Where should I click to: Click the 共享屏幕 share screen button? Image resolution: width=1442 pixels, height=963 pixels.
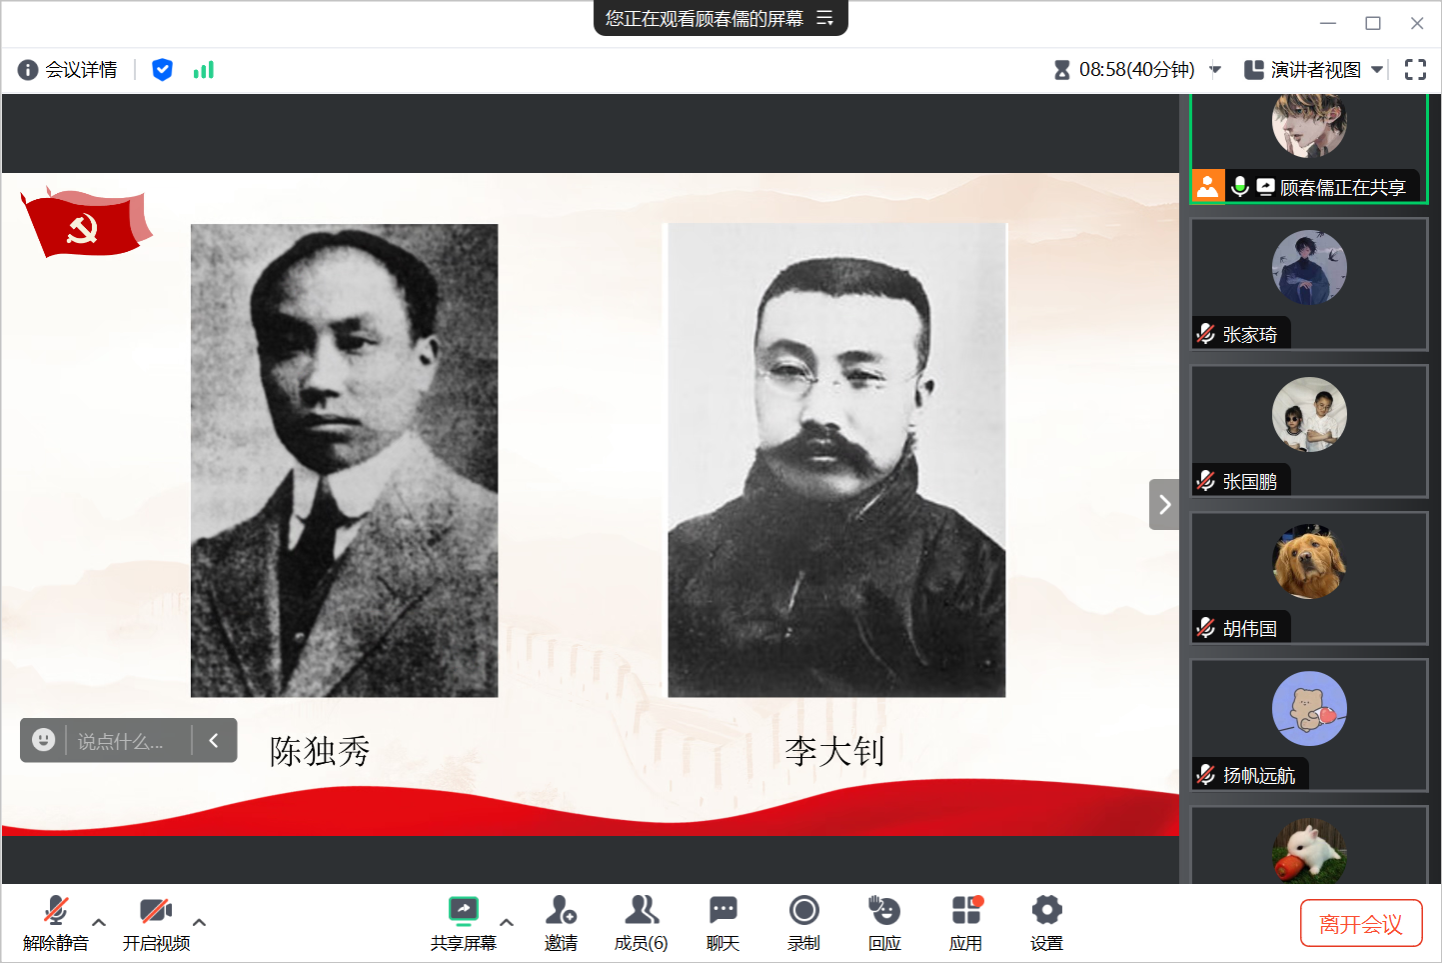(x=463, y=921)
